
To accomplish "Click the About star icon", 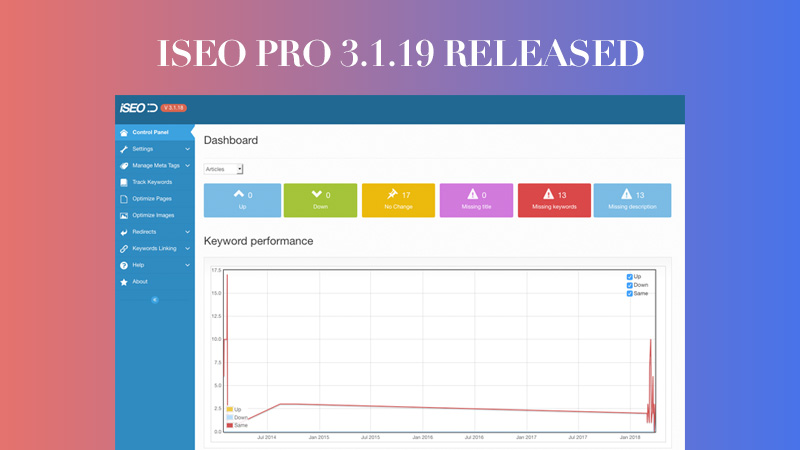I will tap(124, 281).
